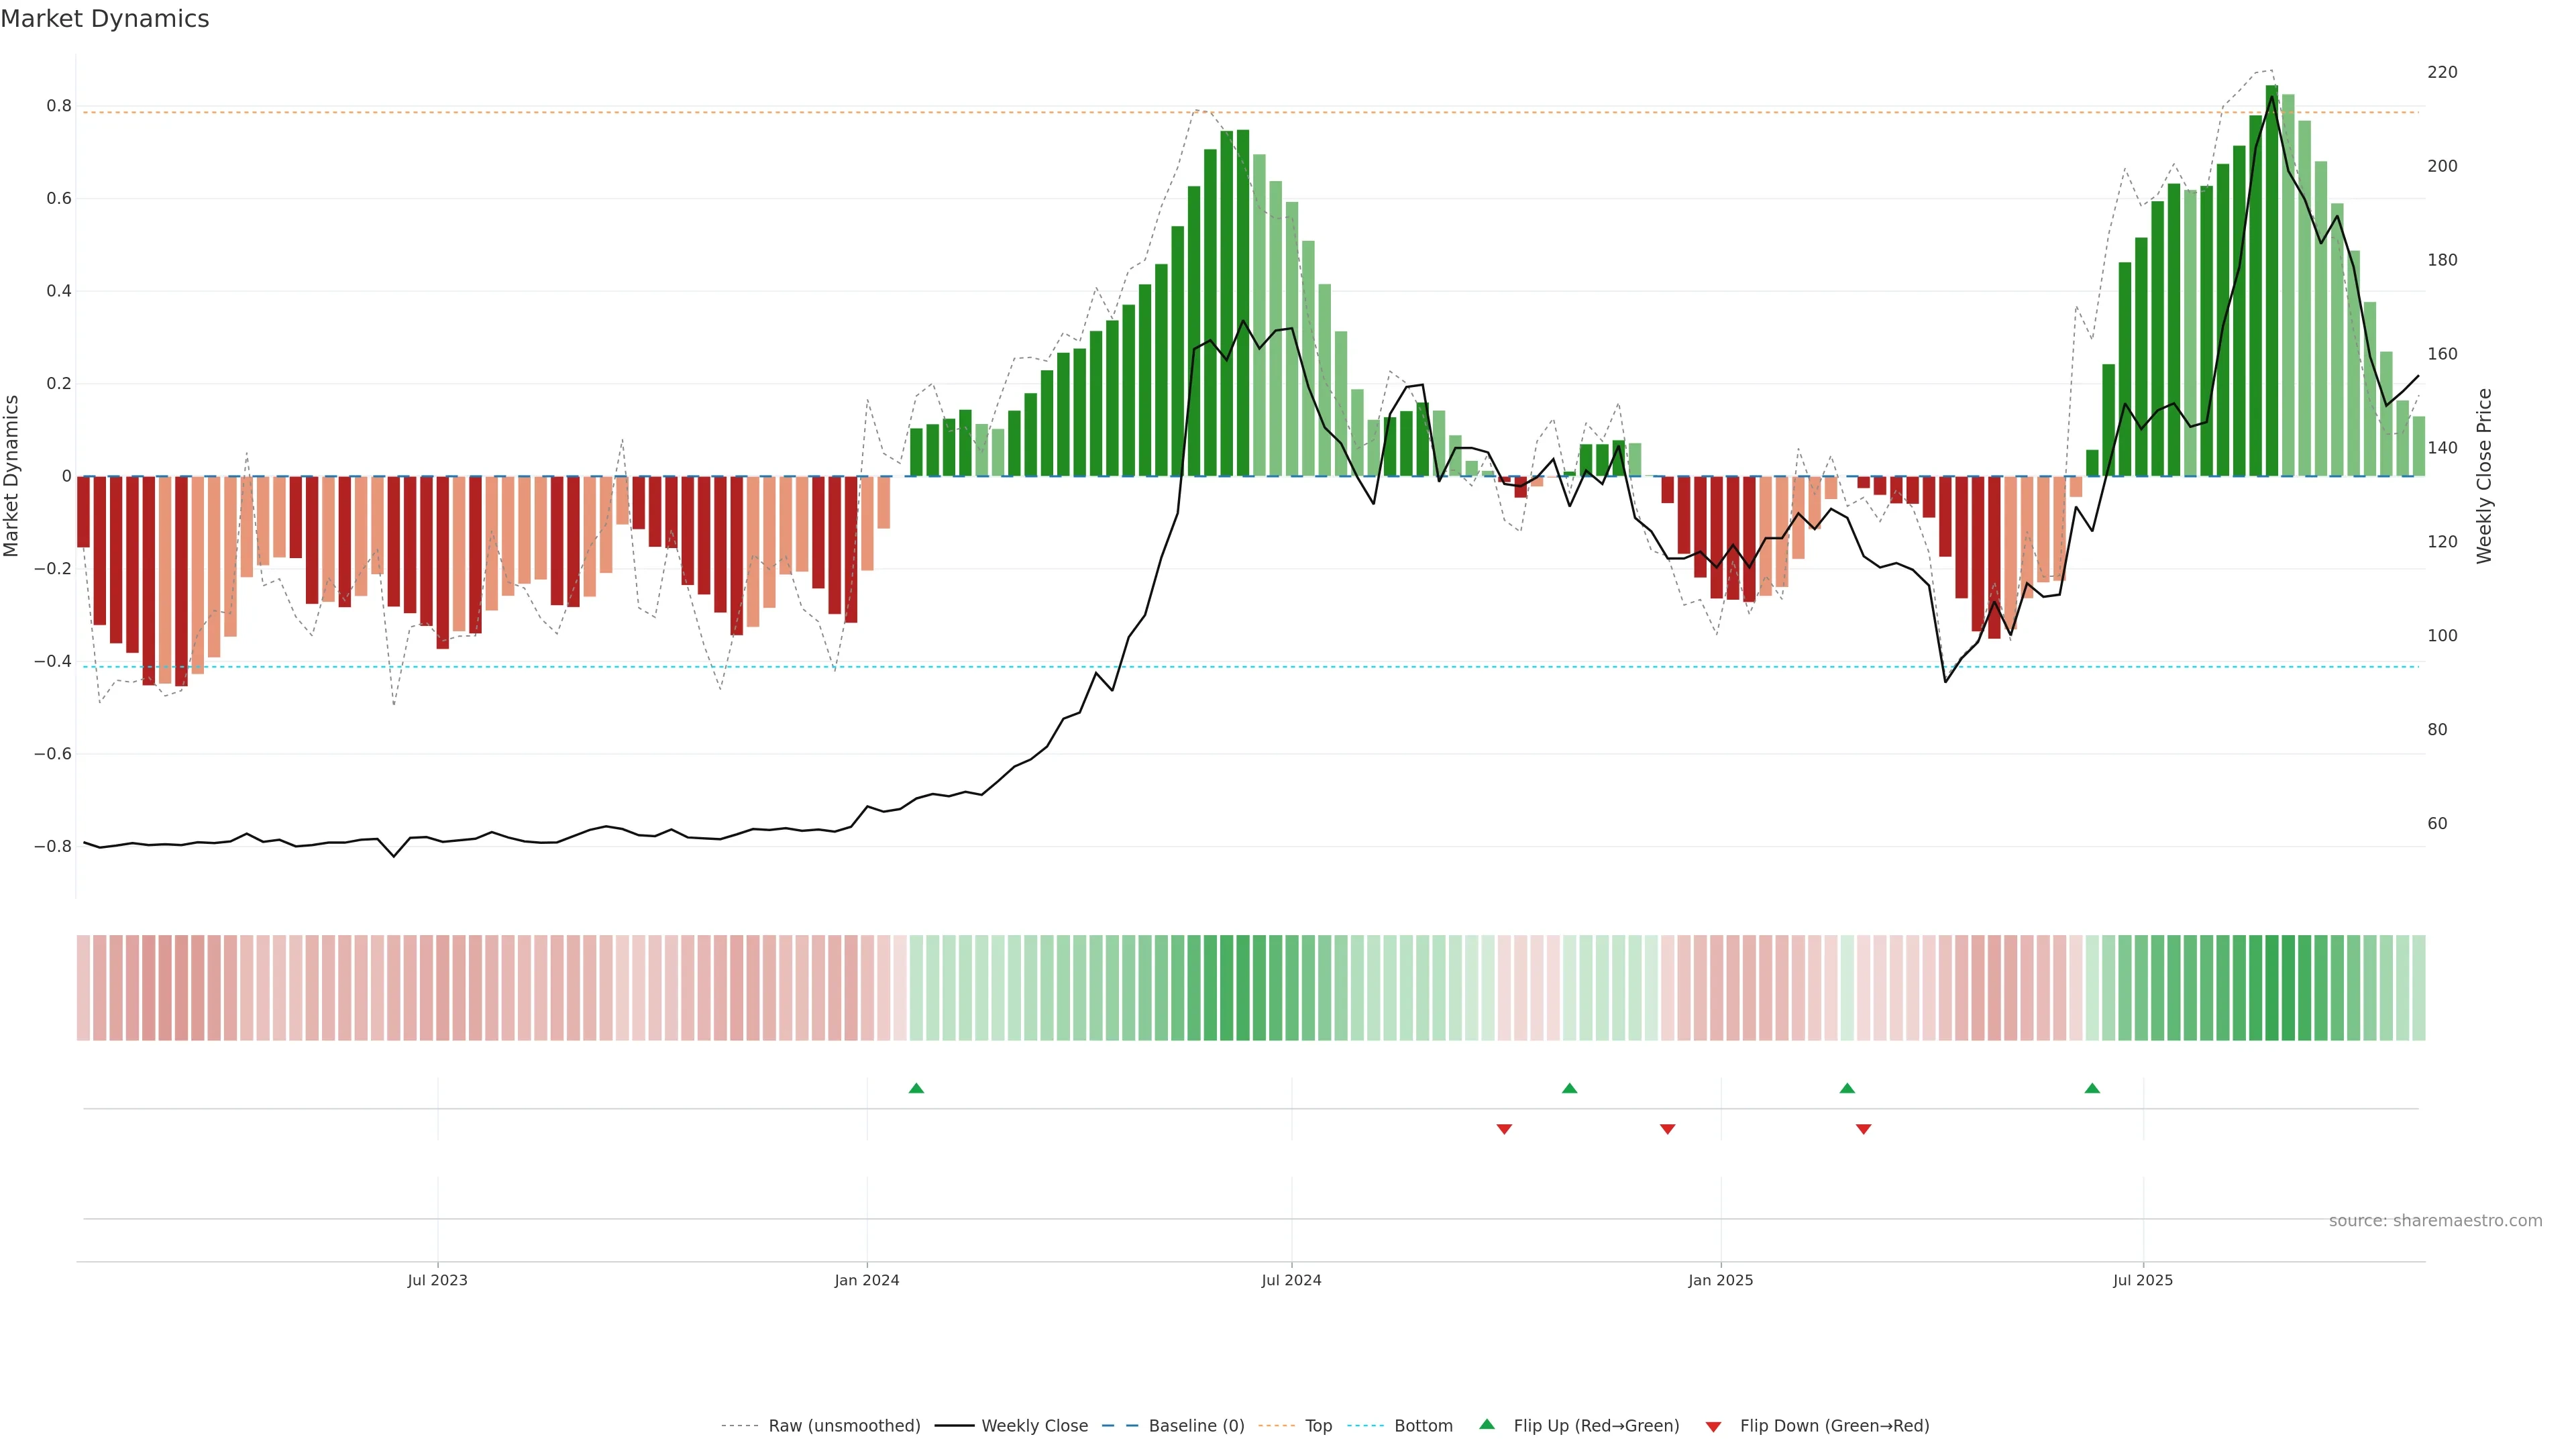Click the green flip-up marker between Jul 2024 and Jan 2025

(1569, 1088)
